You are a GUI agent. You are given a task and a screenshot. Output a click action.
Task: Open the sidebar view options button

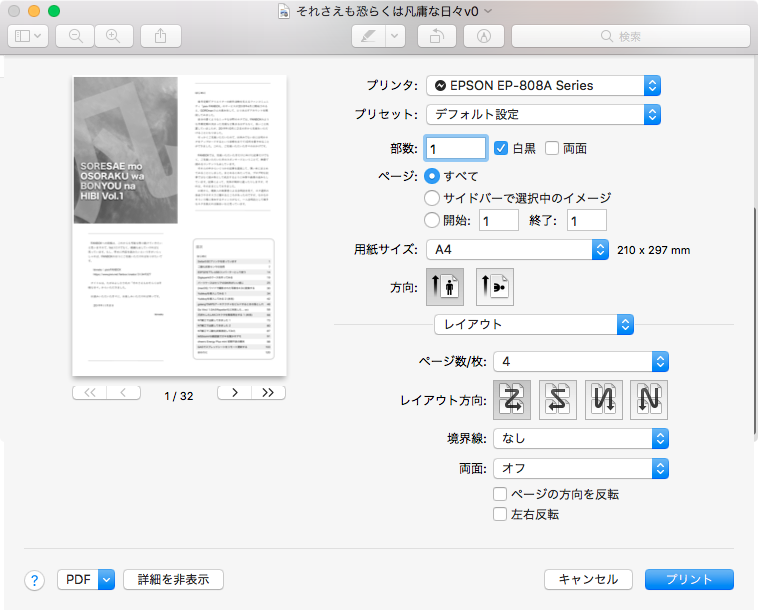click(x=28, y=36)
